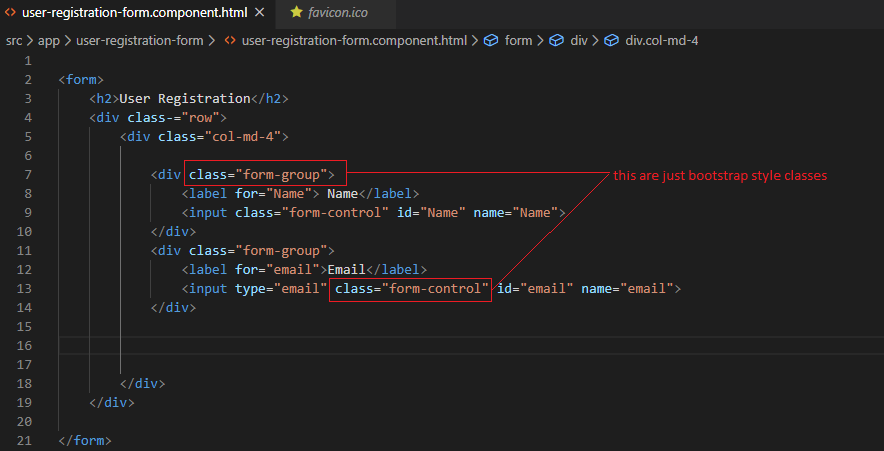Open the src breadcrumb folder

pyautogui.click(x=14, y=41)
